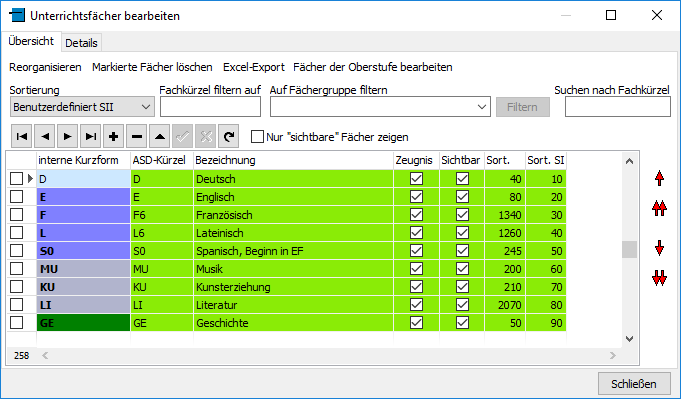Select the Deutsch name cell
Image resolution: width=681 pixels, height=399 pixels.
click(x=293, y=179)
